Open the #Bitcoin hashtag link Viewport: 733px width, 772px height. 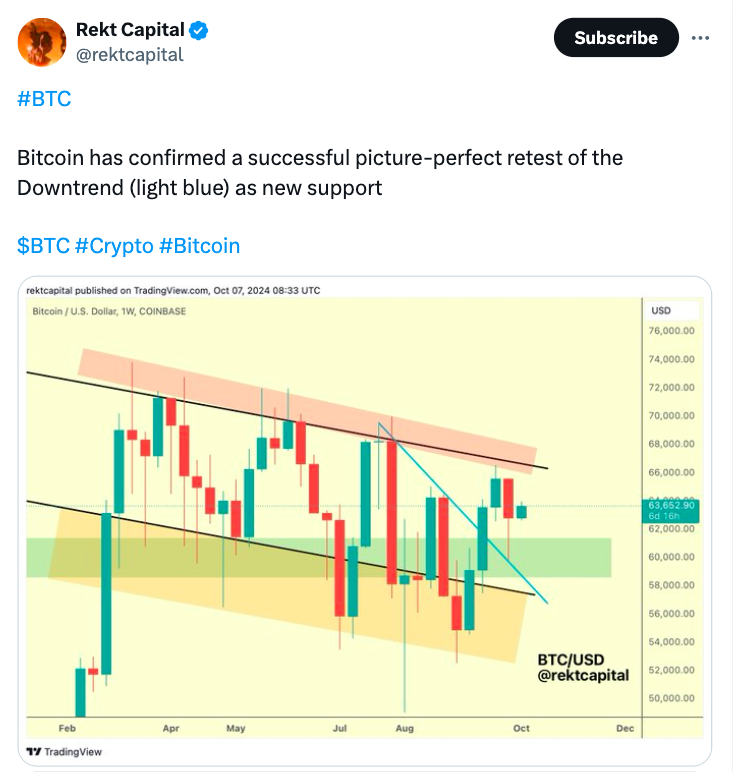(199, 246)
